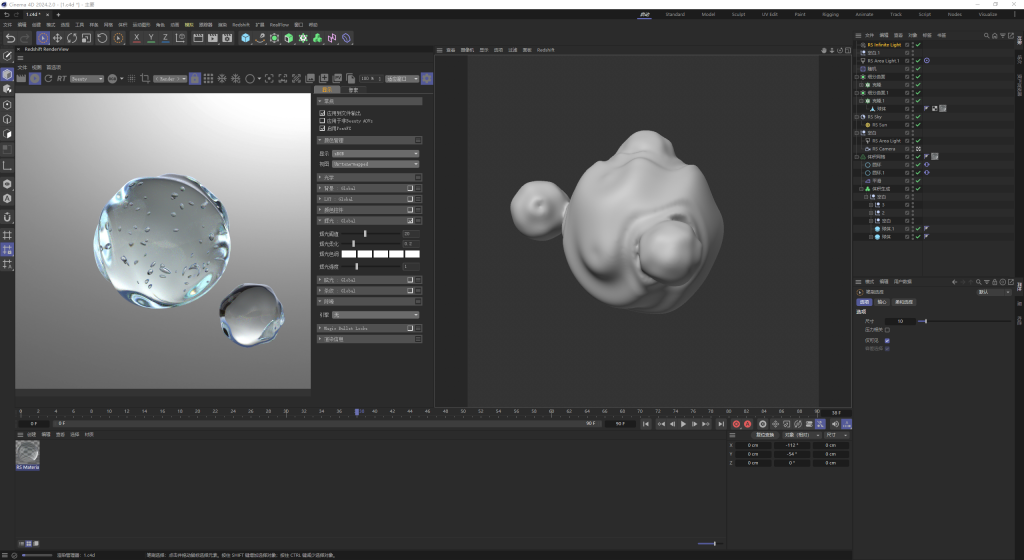Viewport: 1024px width, 560px height.
Task: Open the spline pen tool icon
Action: [260, 39]
